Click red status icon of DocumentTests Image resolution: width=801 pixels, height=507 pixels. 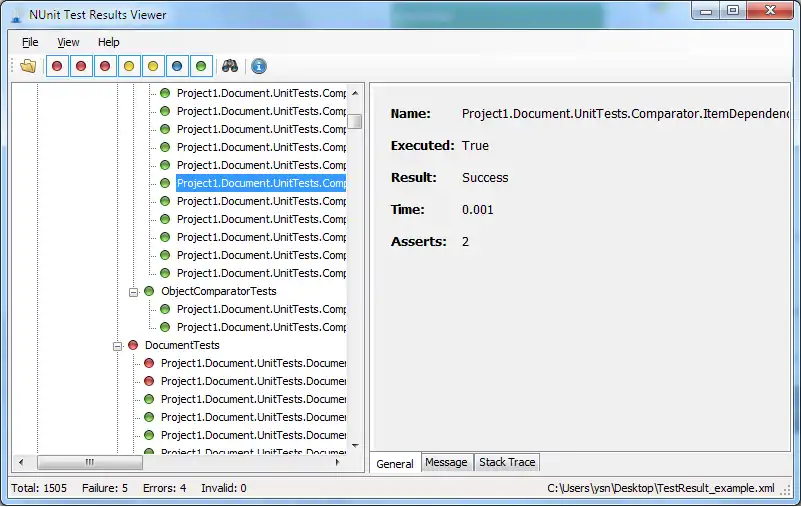(x=133, y=345)
